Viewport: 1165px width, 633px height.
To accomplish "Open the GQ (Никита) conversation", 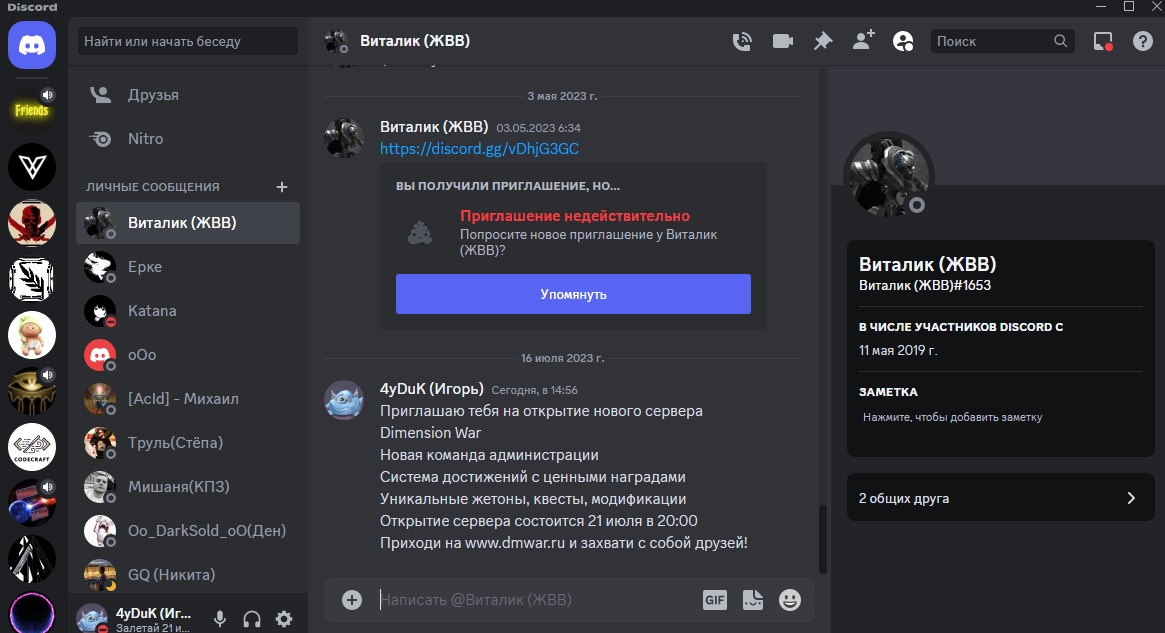I will click(x=188, y=574).
